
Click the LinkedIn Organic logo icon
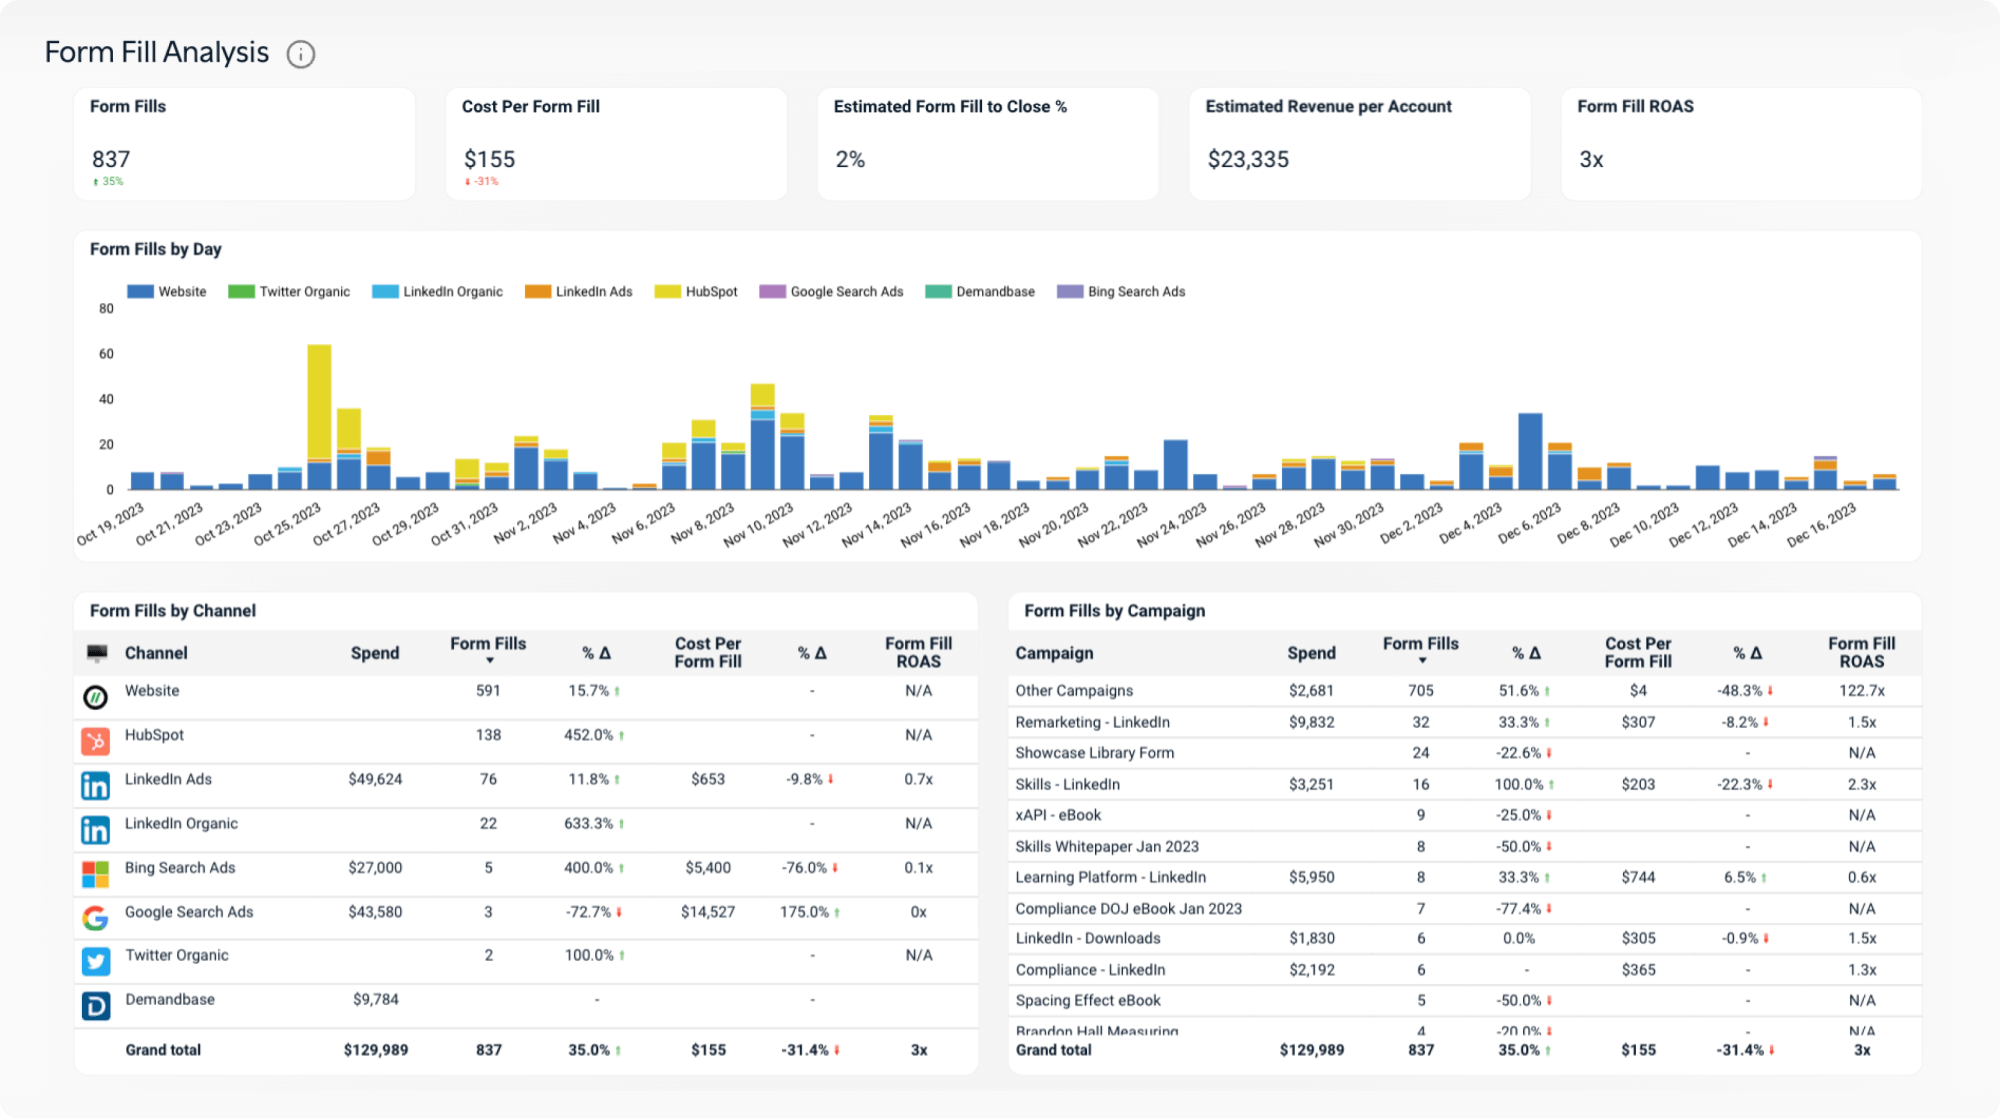pyautogui.click(x=95, y=830)
